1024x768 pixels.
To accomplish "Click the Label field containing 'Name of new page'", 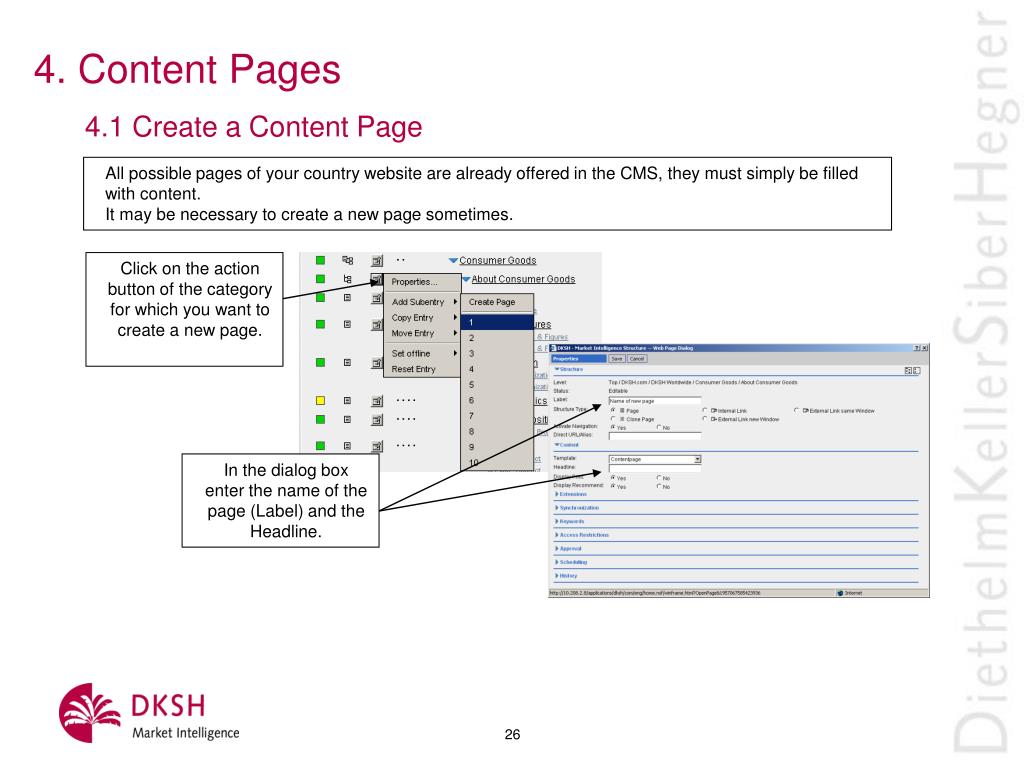I will pos(655,401).
